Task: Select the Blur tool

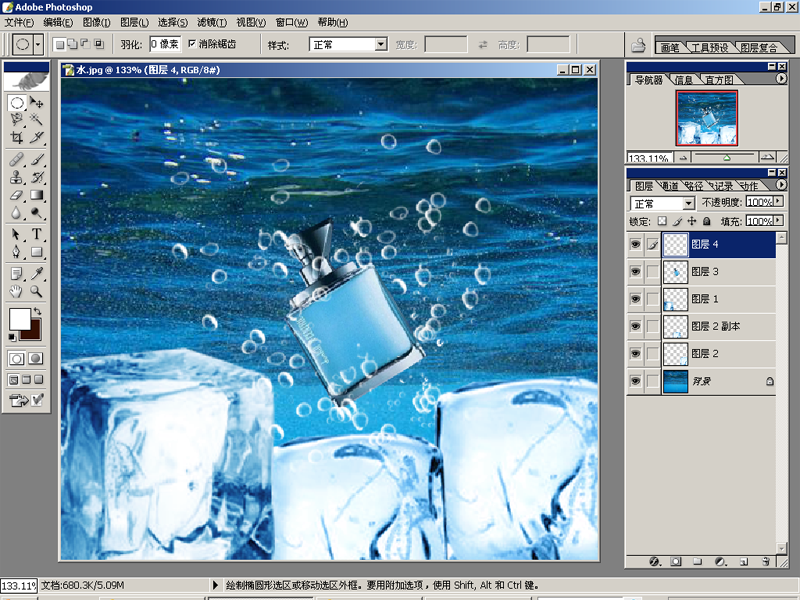Action: (x=17, y=212)
